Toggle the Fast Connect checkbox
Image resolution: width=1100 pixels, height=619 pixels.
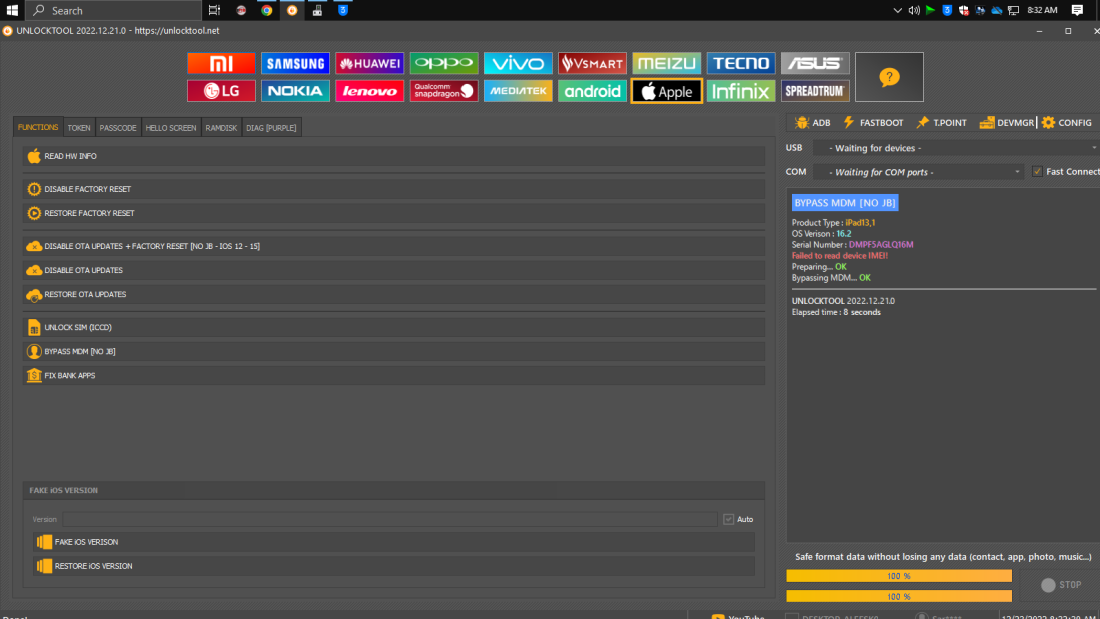pyautogui.click(x=1038, y=172)
